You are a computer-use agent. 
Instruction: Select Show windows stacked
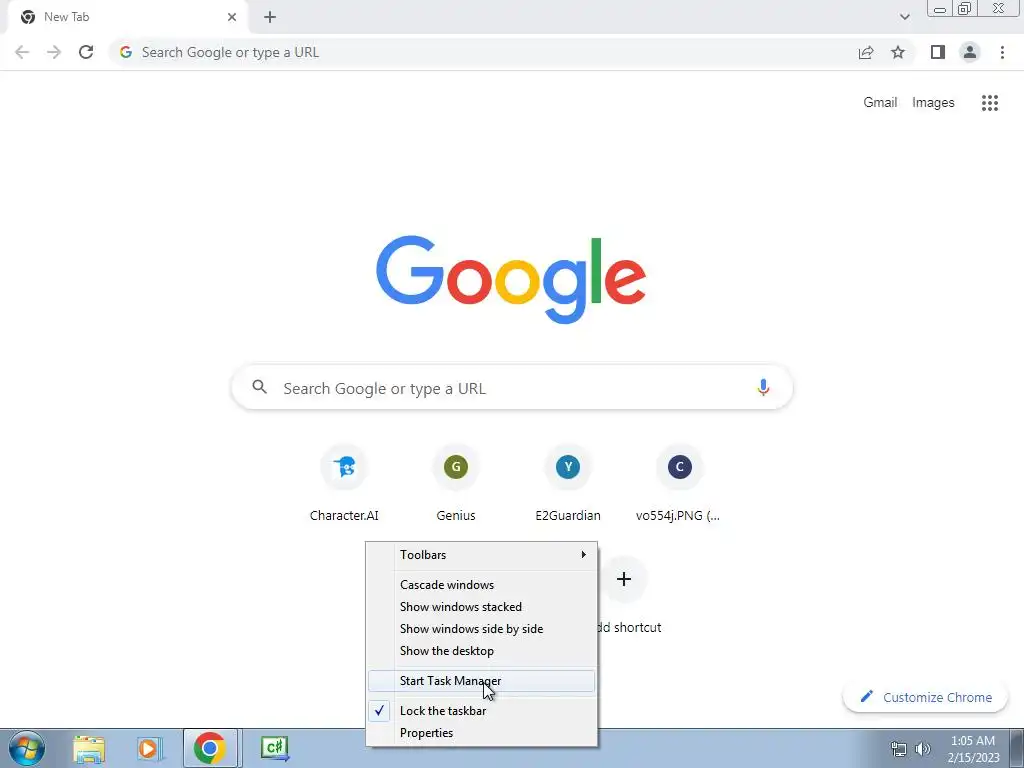pyautogui.click(x=481, y=607)
